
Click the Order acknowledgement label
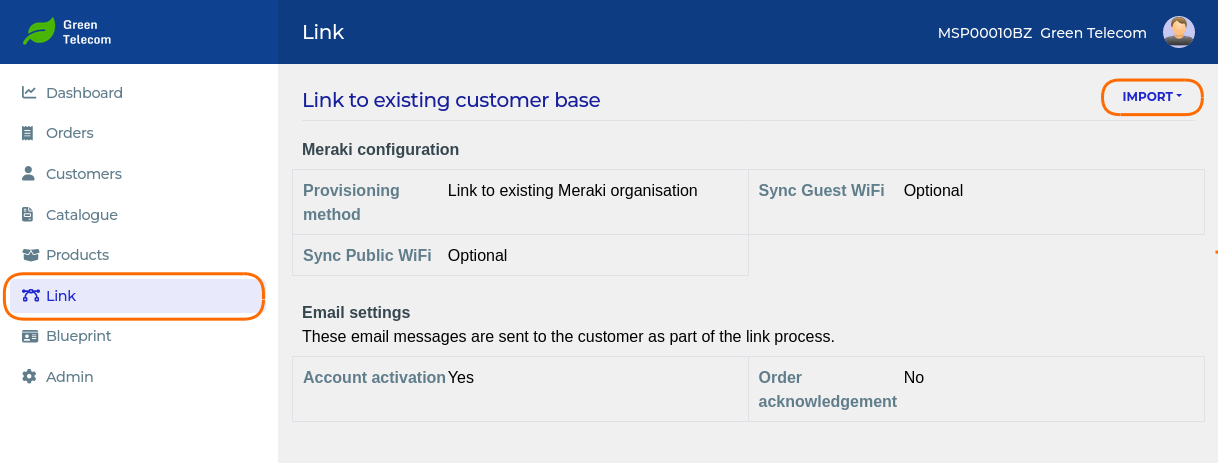click(827, 389)
